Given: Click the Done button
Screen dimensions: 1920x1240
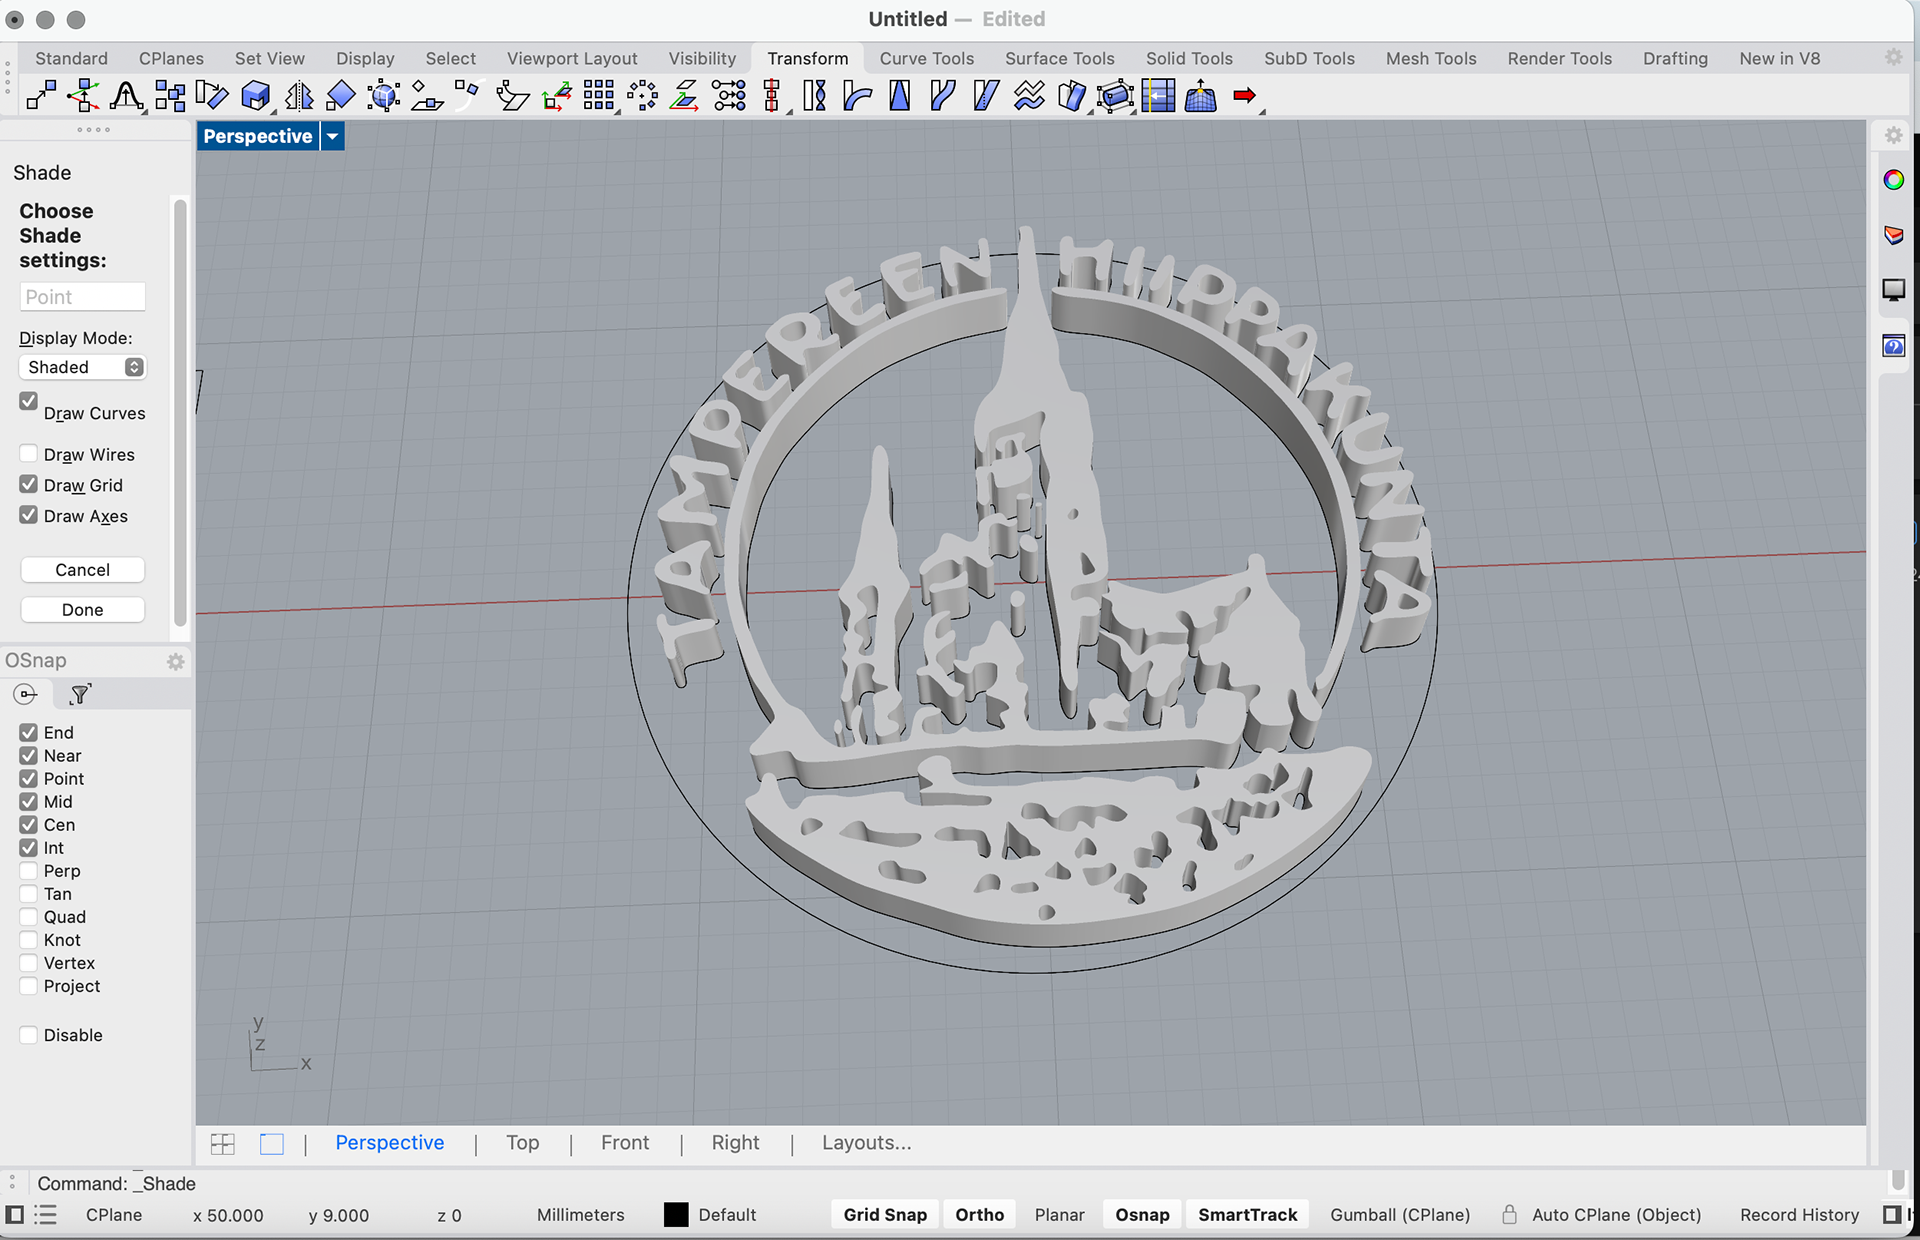Looking at the screenshot, I should pyautogui.click(x=83, y=610).
